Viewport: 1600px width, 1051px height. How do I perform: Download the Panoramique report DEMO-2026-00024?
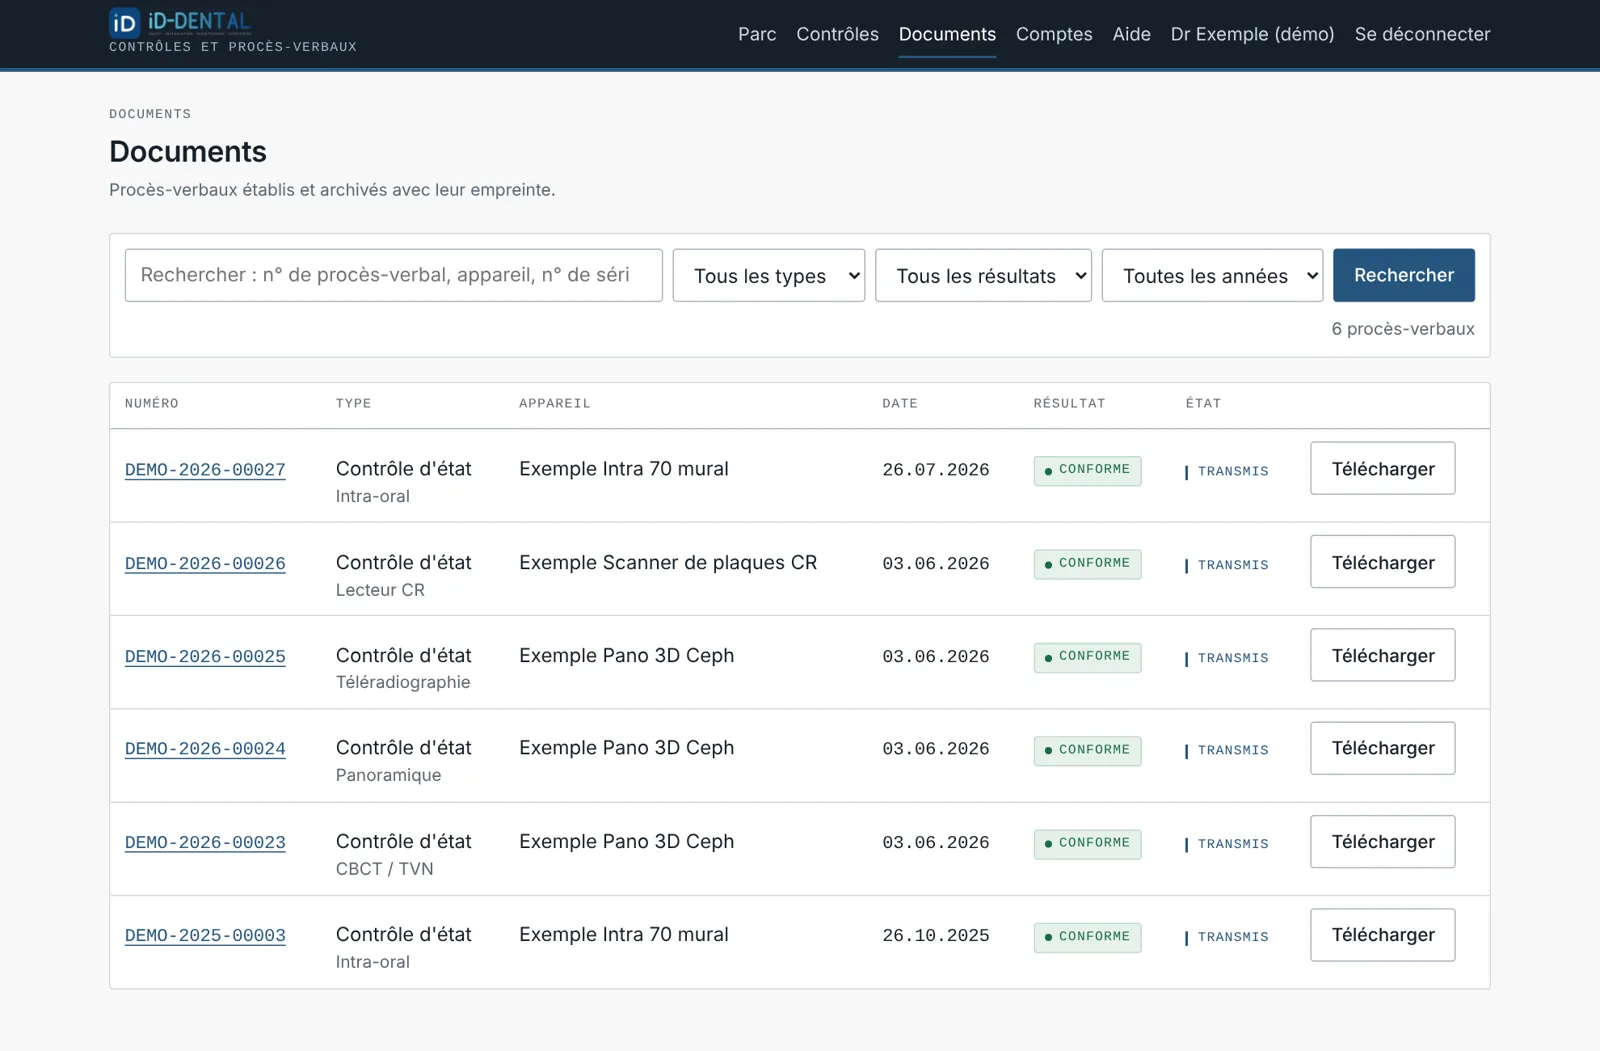1383,748
